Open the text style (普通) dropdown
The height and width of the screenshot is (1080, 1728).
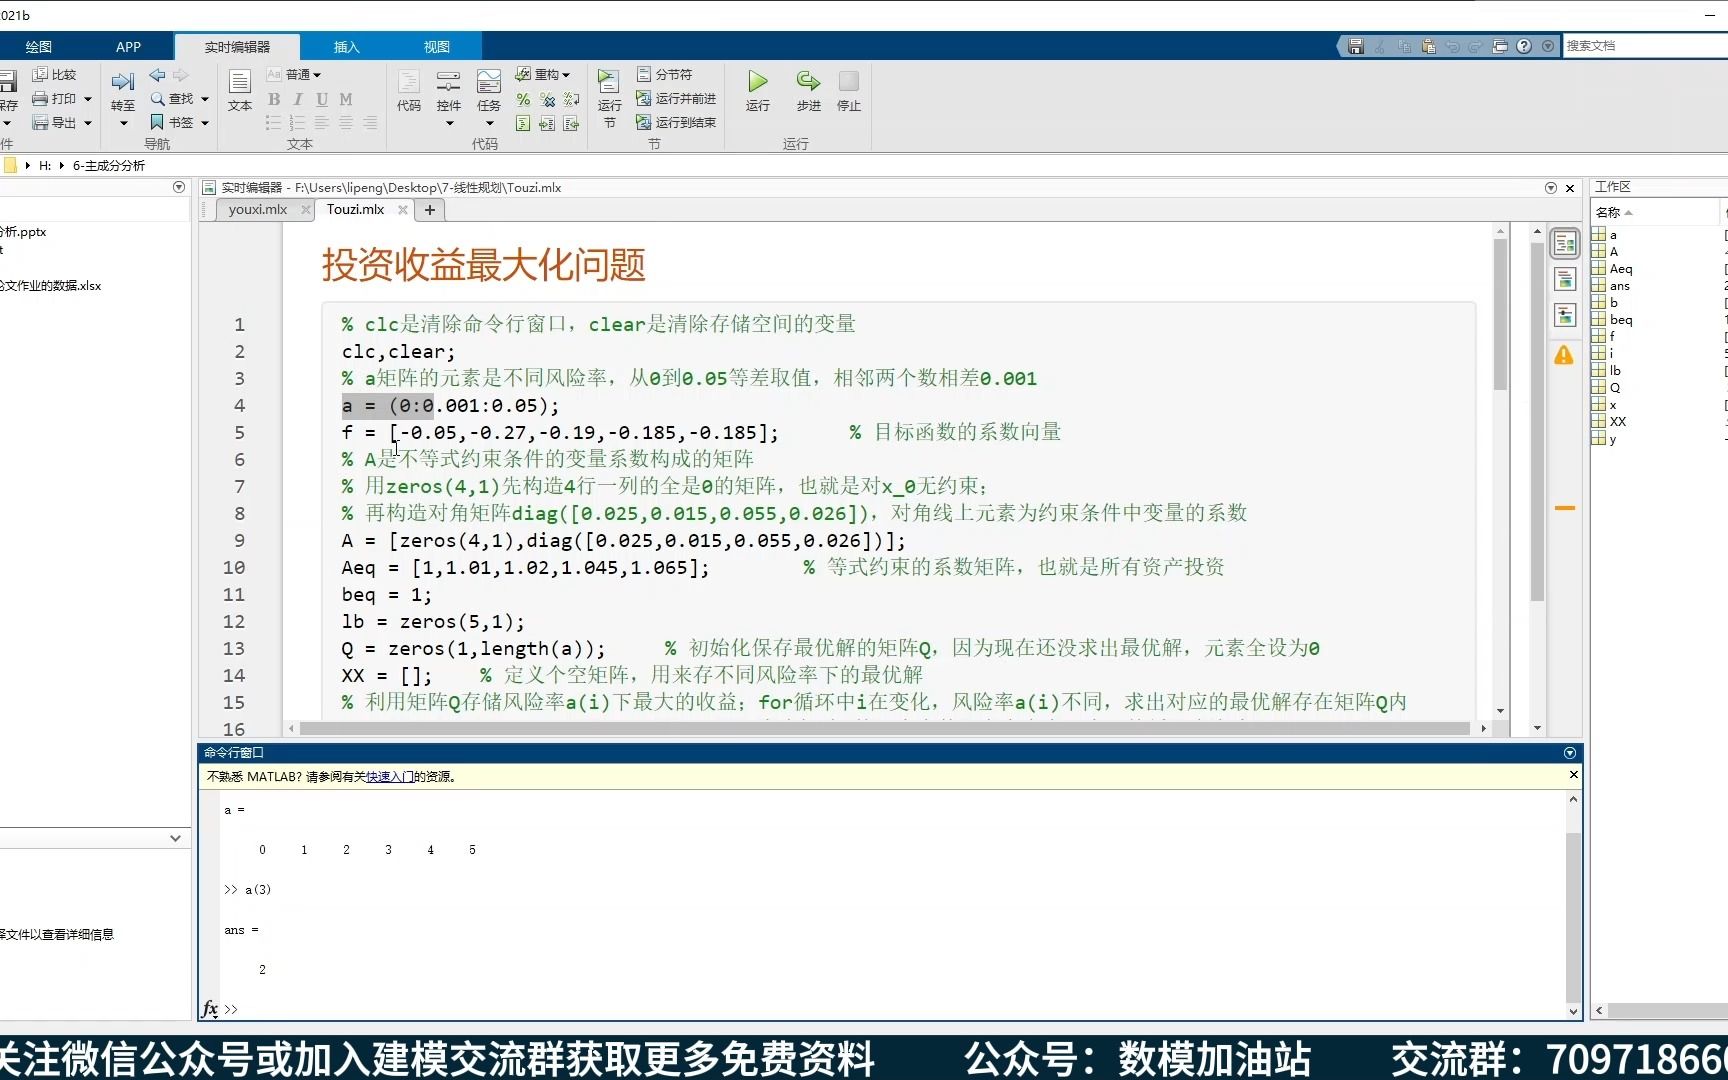coord(295,74)
